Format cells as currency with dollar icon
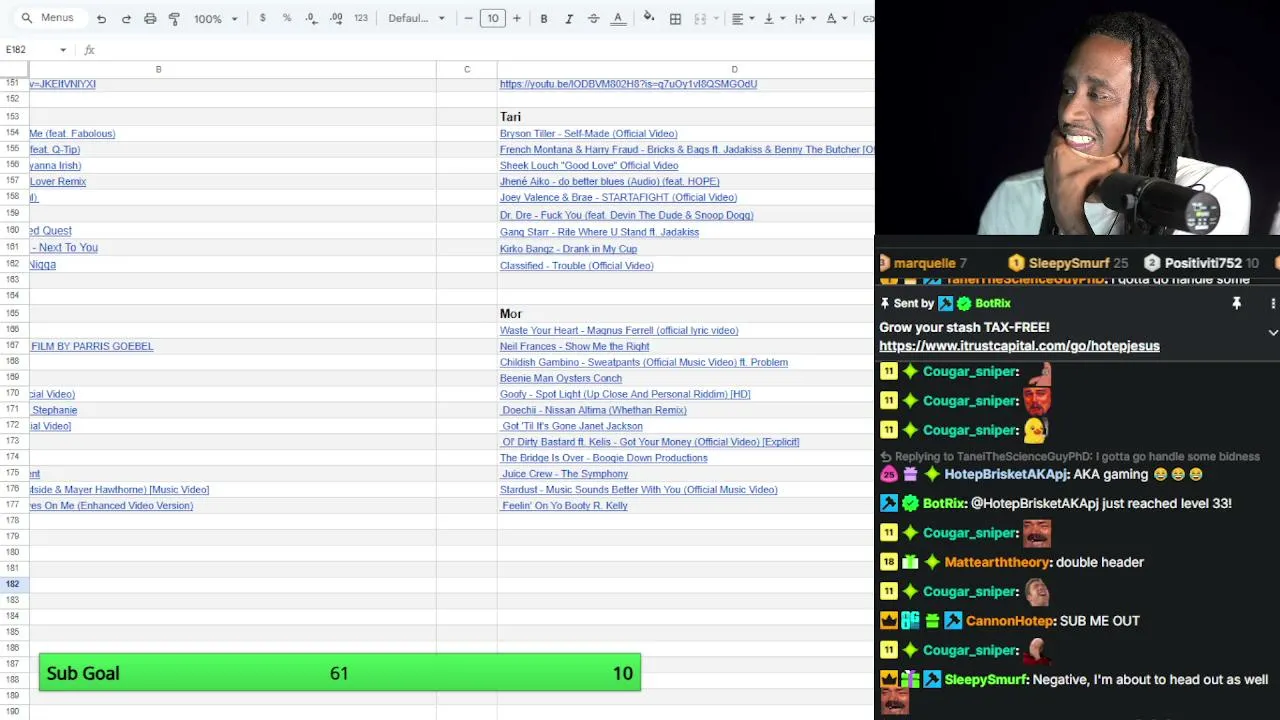The width and height of the screenshot is (1280, 720). 262,18
